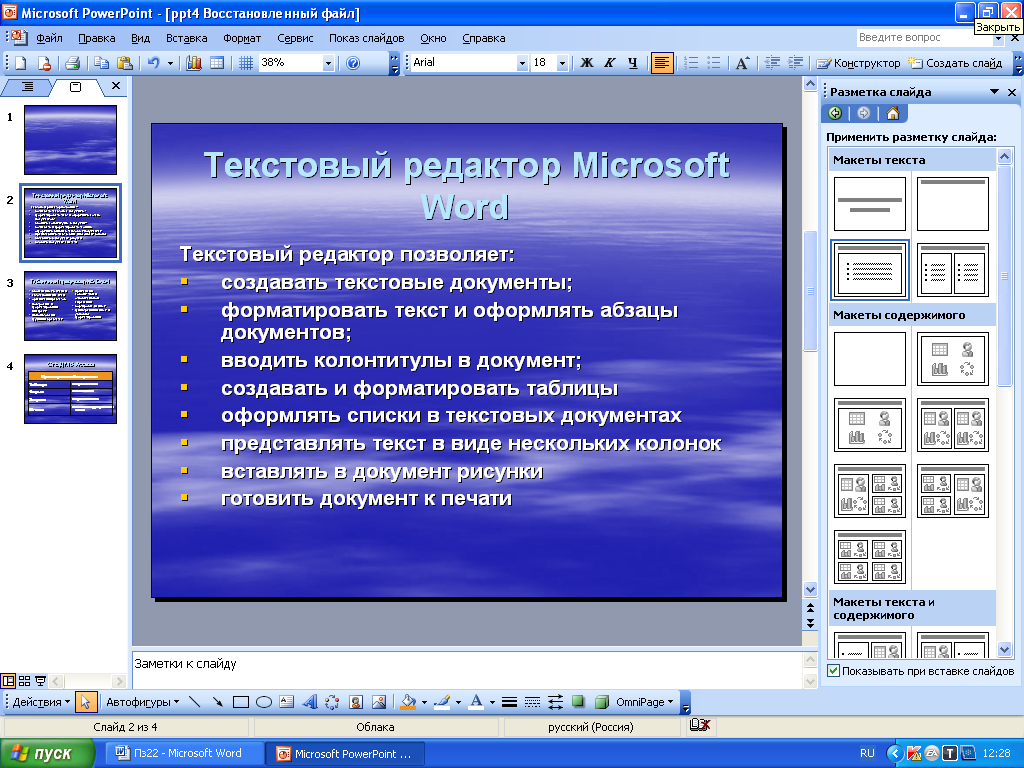Click the Создать слайд button
1024x768 pixels.
955,63
